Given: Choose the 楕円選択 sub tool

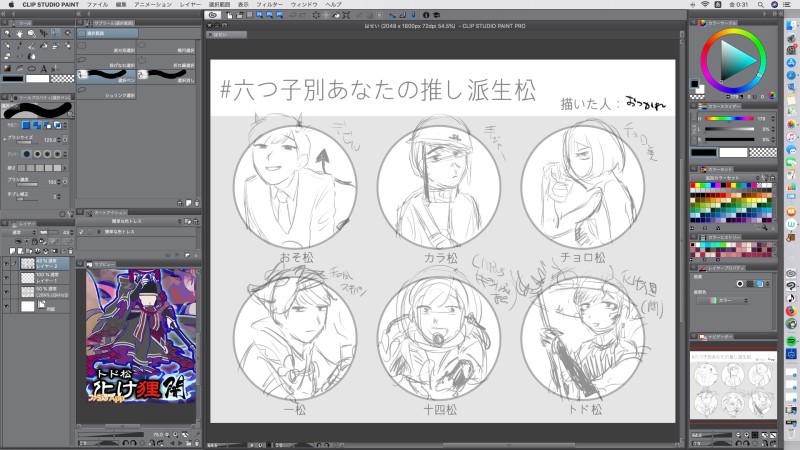Looking at the screenshot, I should pyautogui.click(x=167, y=47).
